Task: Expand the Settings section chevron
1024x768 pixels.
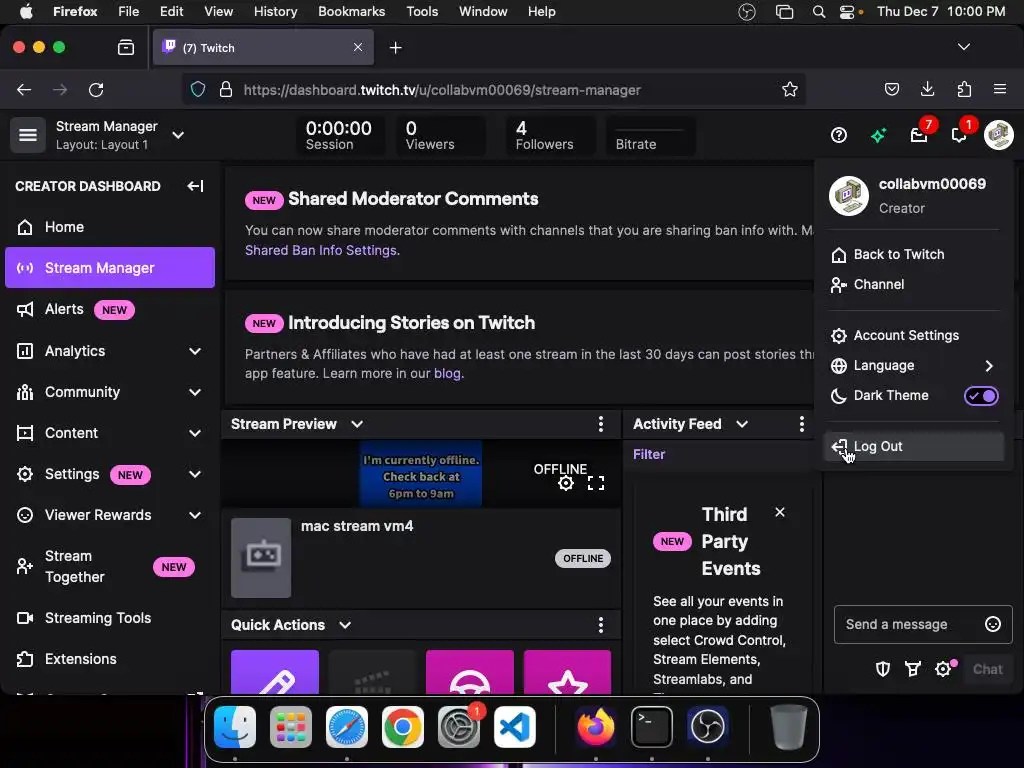Action: click(195, 474)
